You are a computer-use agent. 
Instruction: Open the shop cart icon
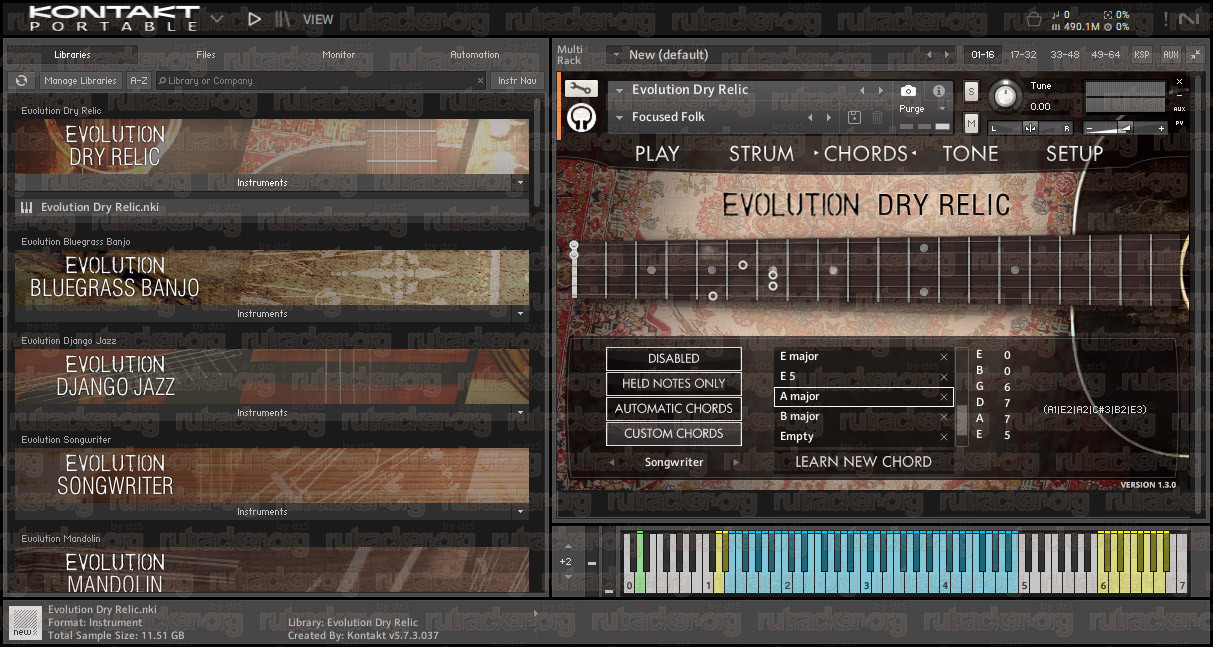(1034, 18)
